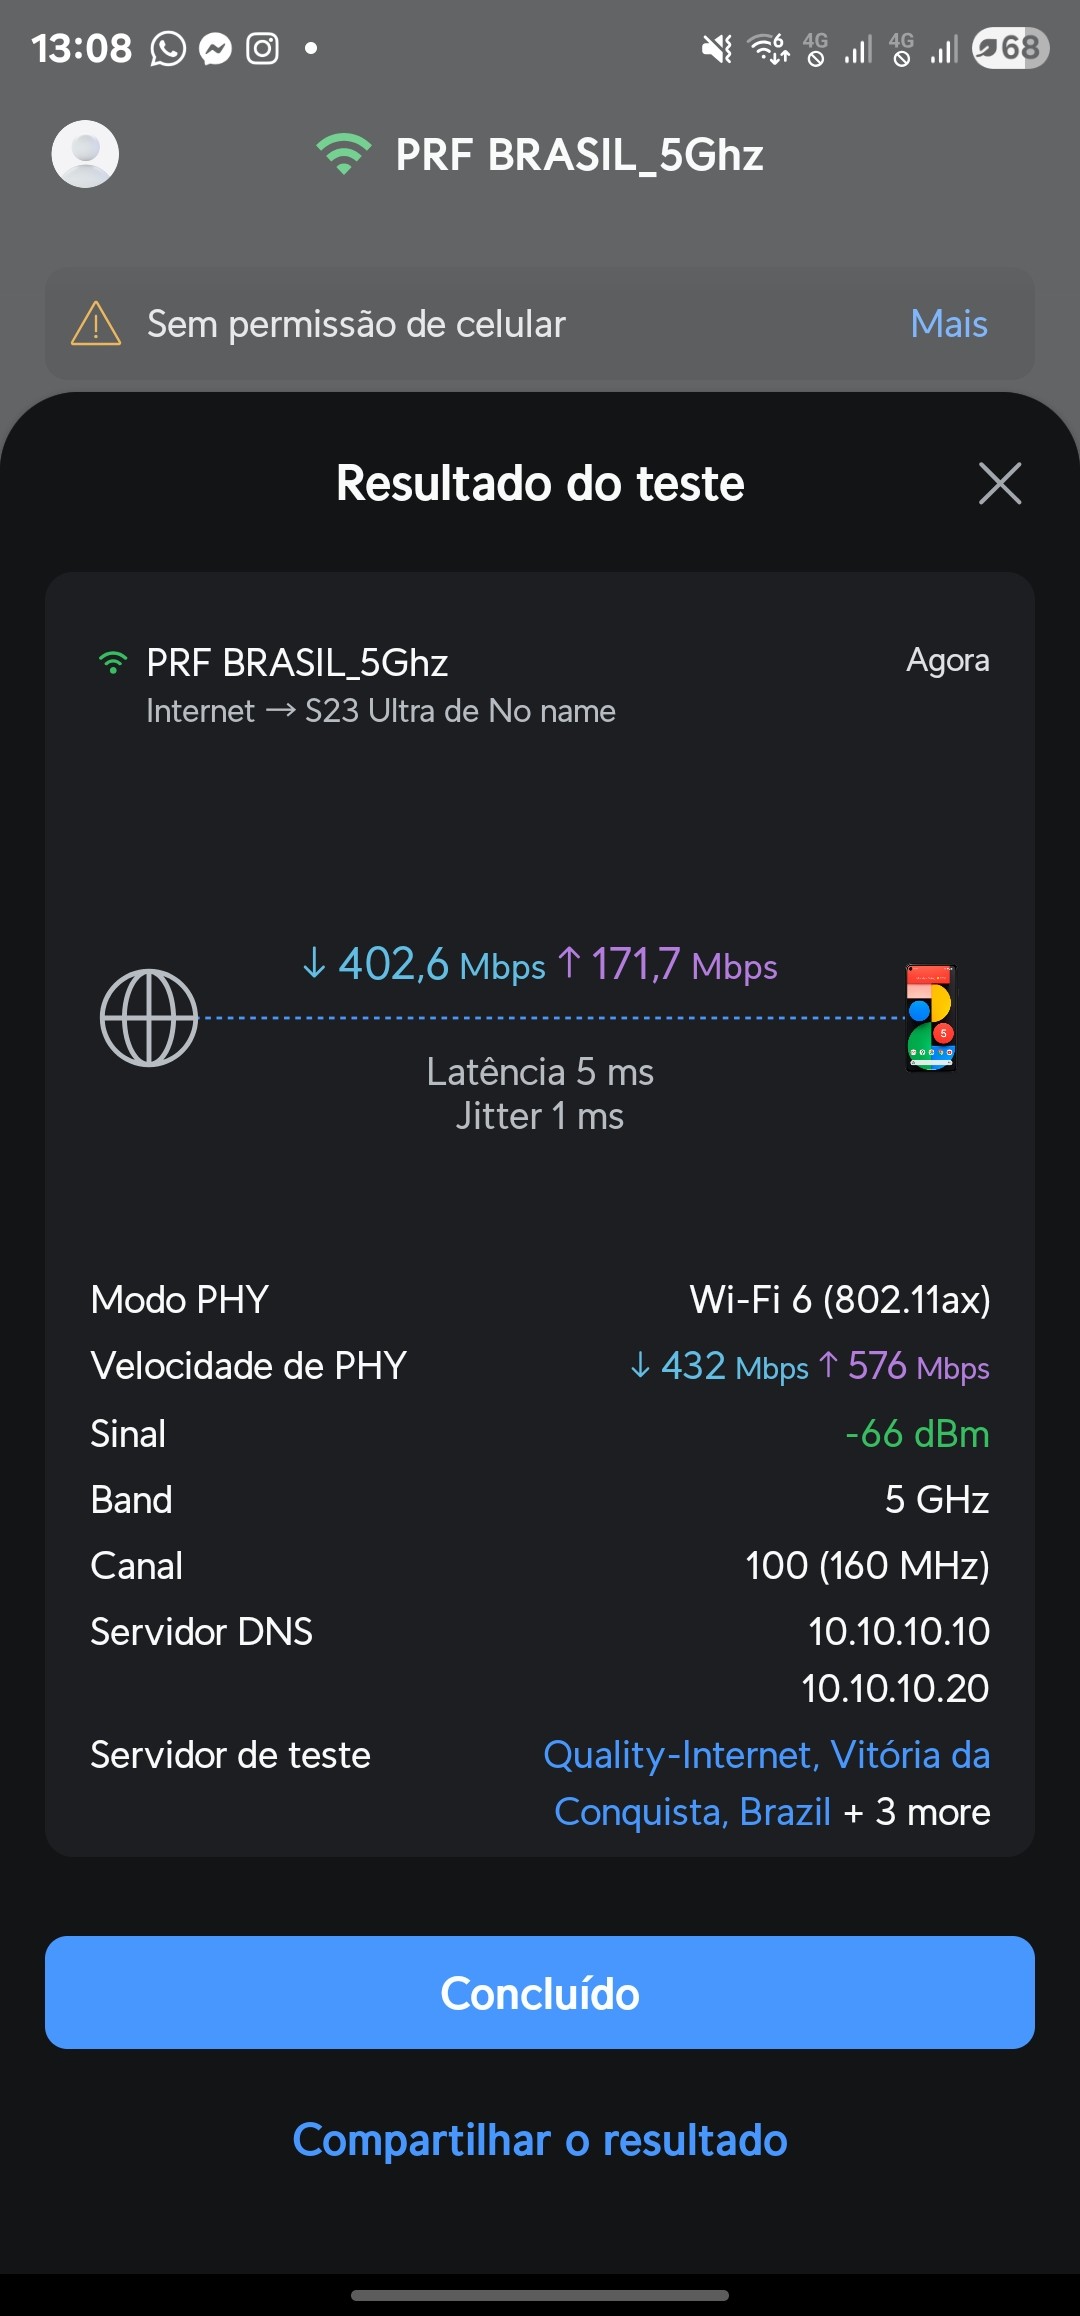Tap the small Wi-Fi icon in result card
1080x2316 pixels.
(x=113, y=662)
